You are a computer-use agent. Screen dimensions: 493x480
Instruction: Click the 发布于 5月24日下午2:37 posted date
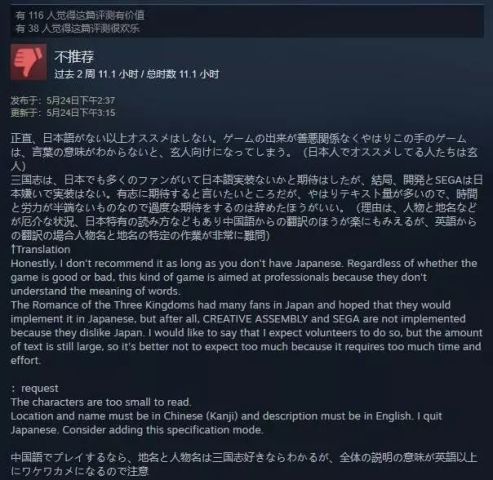point(63,100)
